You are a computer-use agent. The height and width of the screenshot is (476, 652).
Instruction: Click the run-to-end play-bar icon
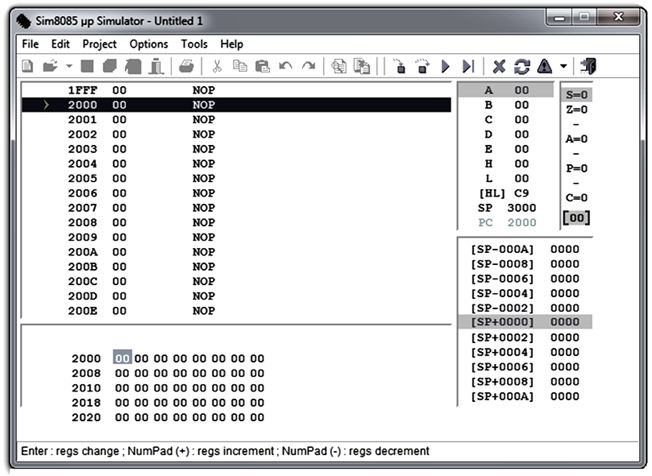[x=469, y=66]
